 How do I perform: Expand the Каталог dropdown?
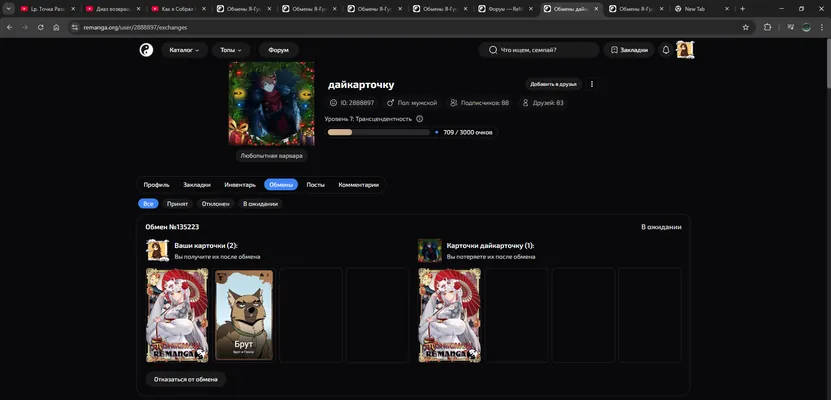point(184,50)
